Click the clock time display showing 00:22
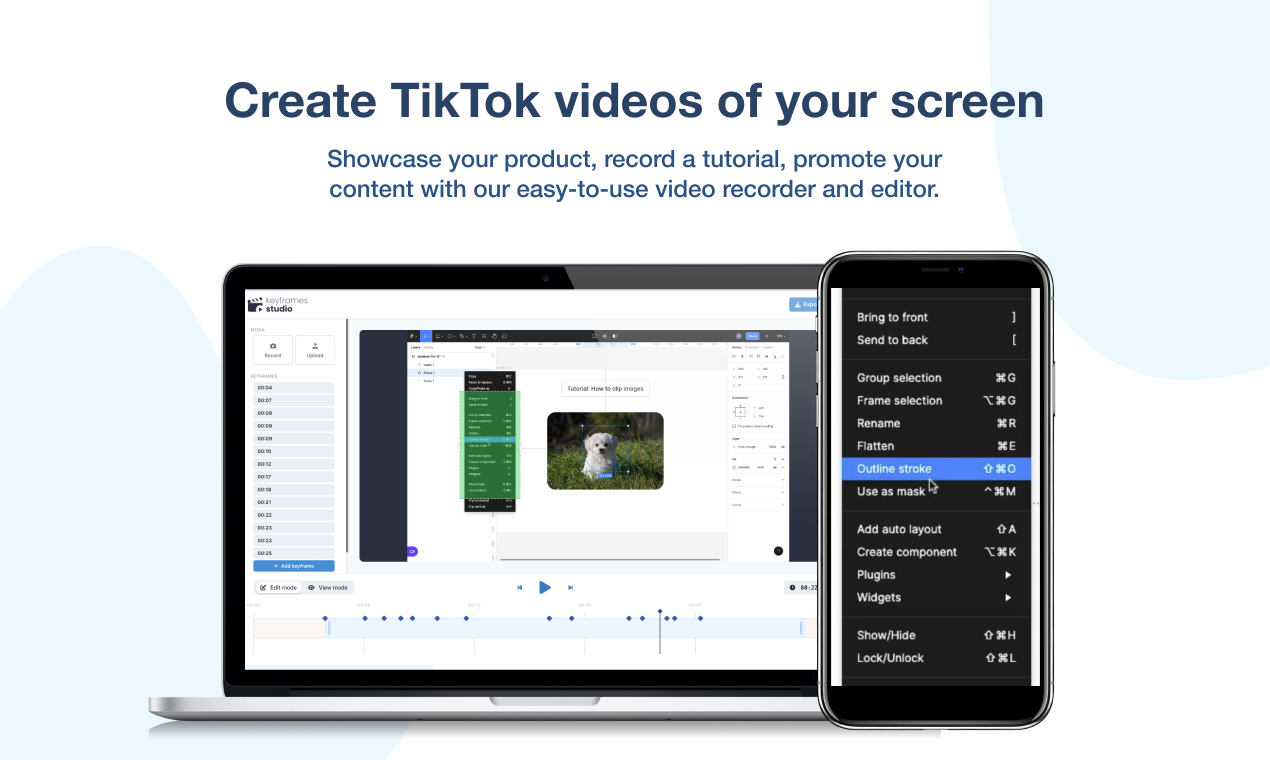Screen dimensions: 1270x760 click(x=802, y=588)
